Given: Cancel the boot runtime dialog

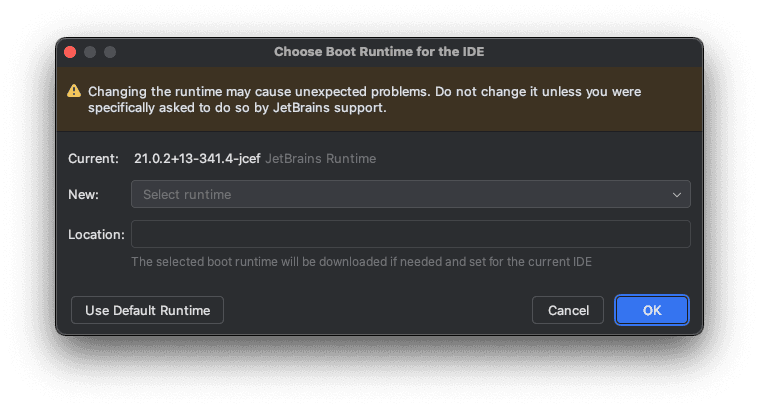Looking at the screenshot, I should click(567, 310).
